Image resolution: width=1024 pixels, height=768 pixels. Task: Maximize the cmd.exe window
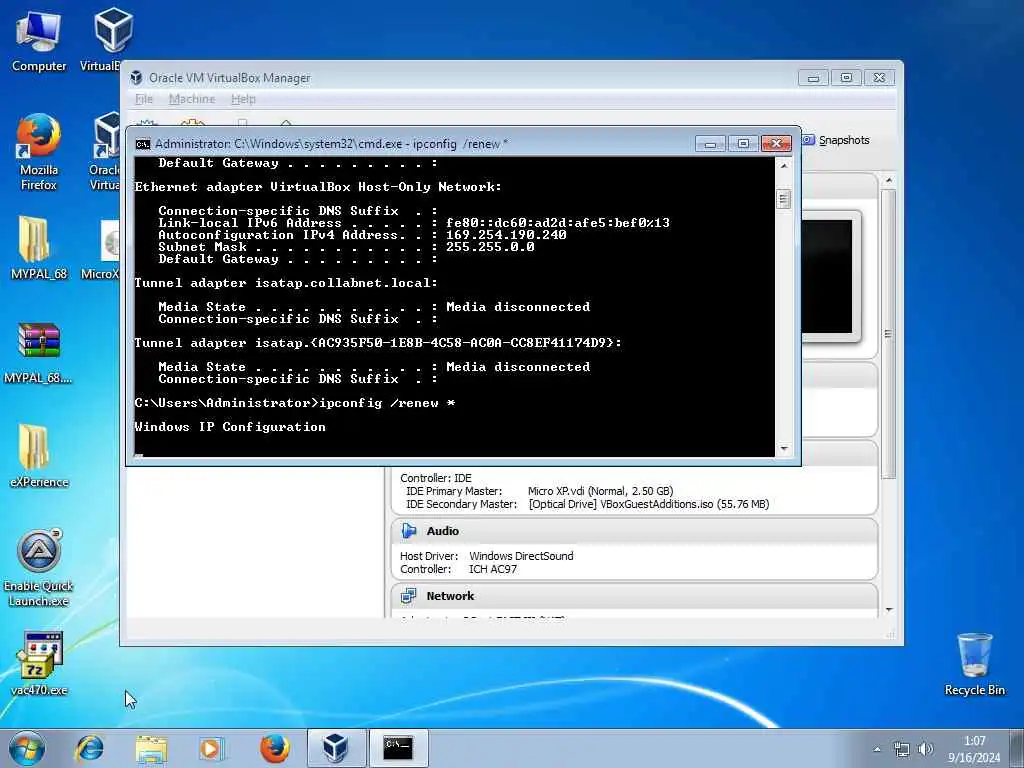click(x=743, y=144)
